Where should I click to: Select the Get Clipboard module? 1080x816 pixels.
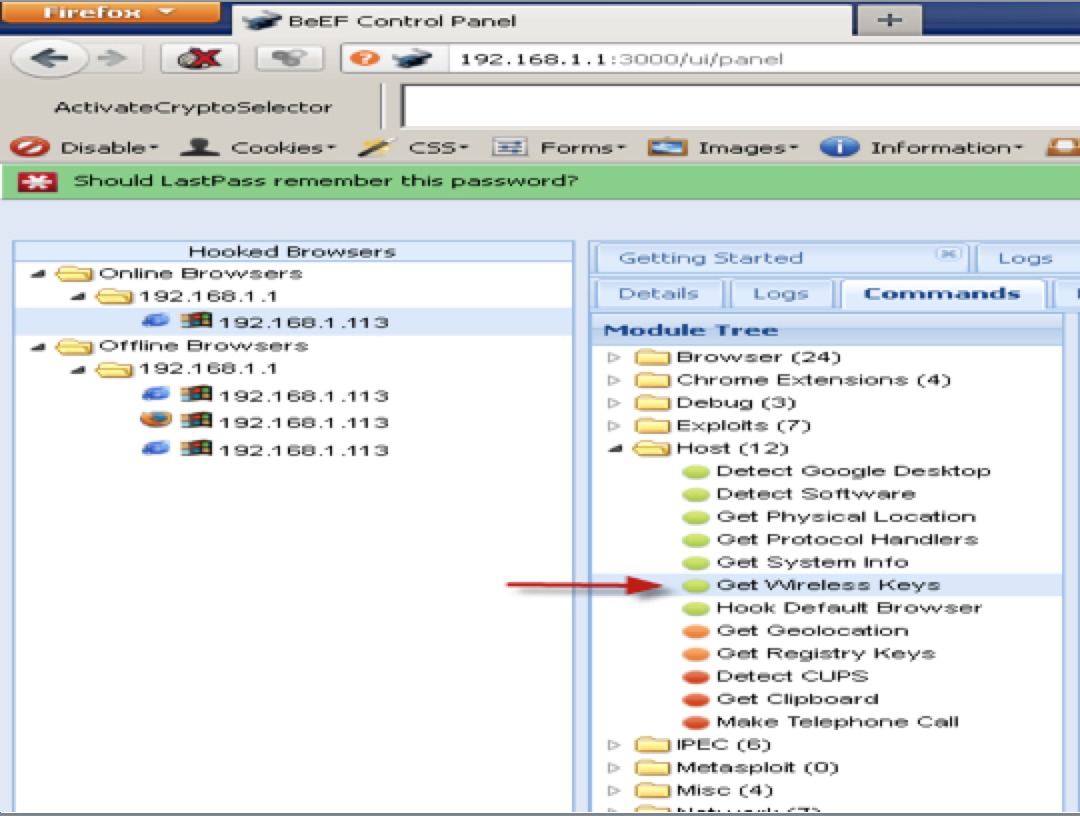(x=797, y=699)
